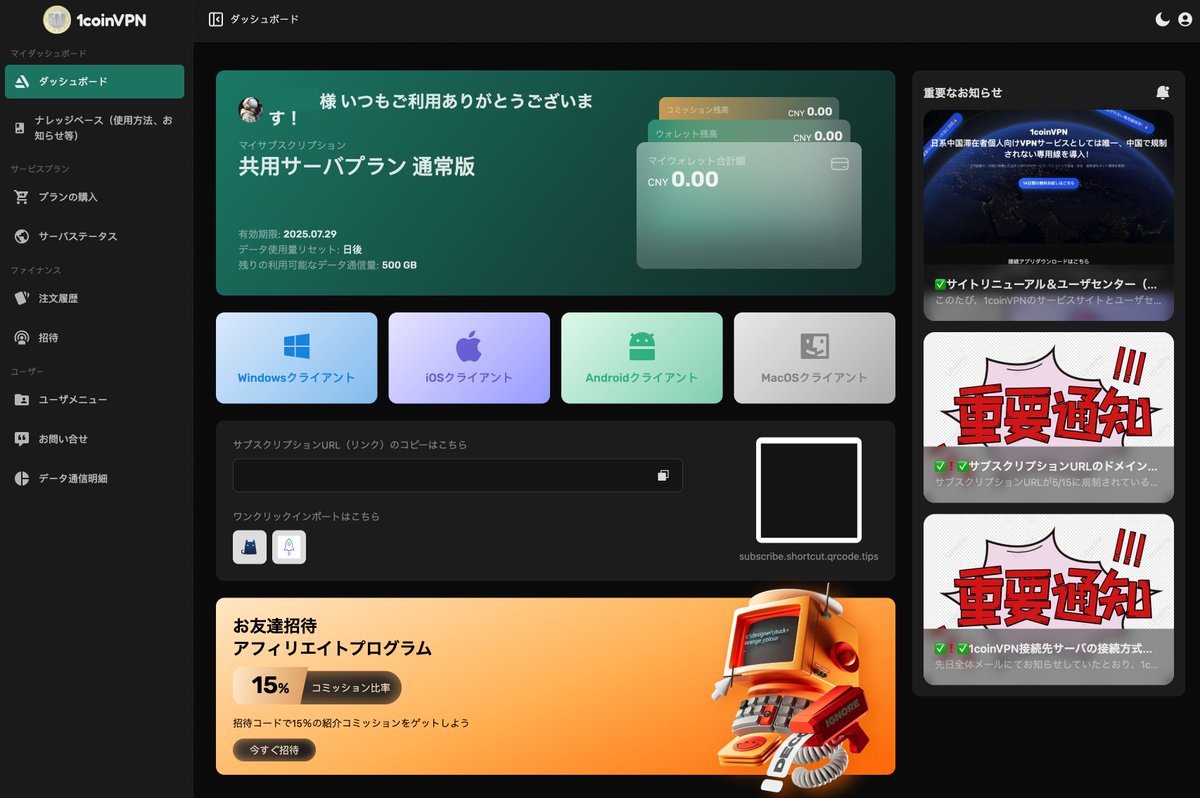The height and width of the screenshot is (798, 1200).
Task: Copy subscription URL with the copy icon
Action: point(663,476)
